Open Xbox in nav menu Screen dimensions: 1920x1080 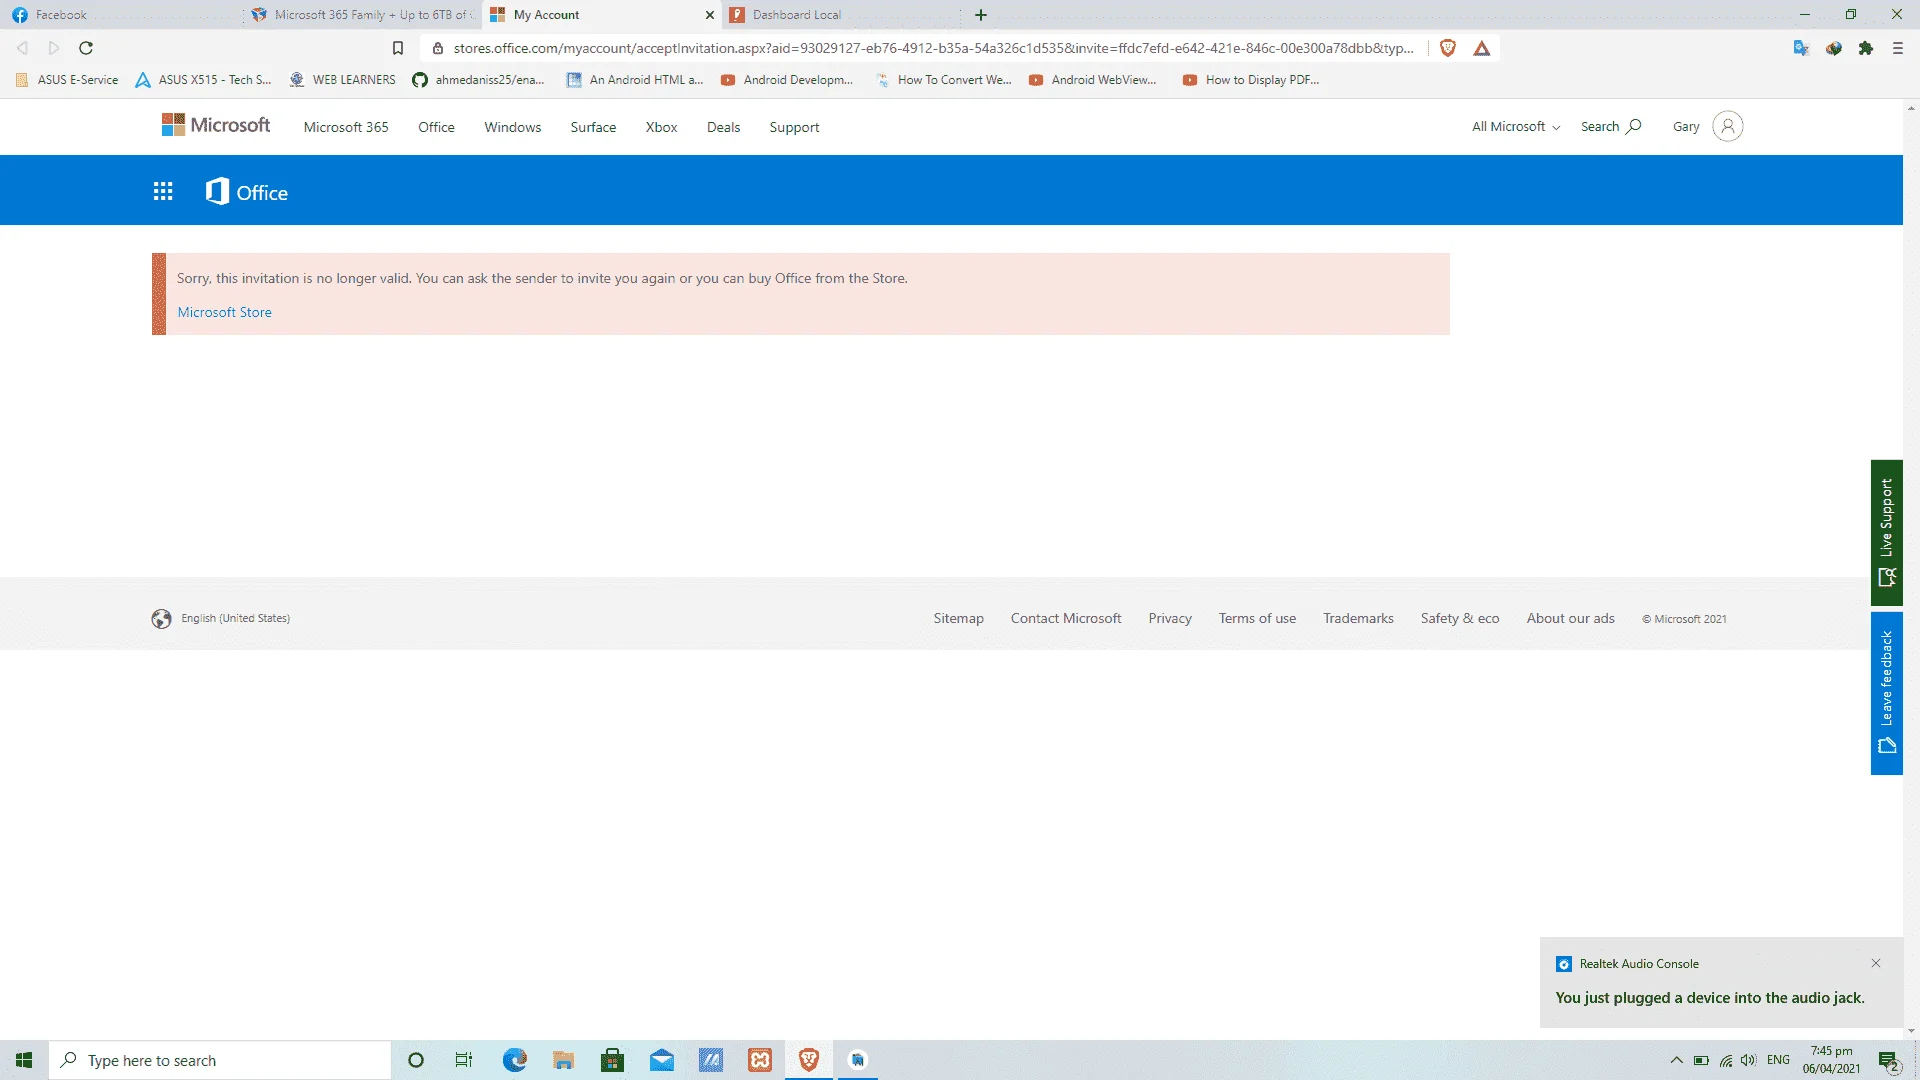pos(661,127)
